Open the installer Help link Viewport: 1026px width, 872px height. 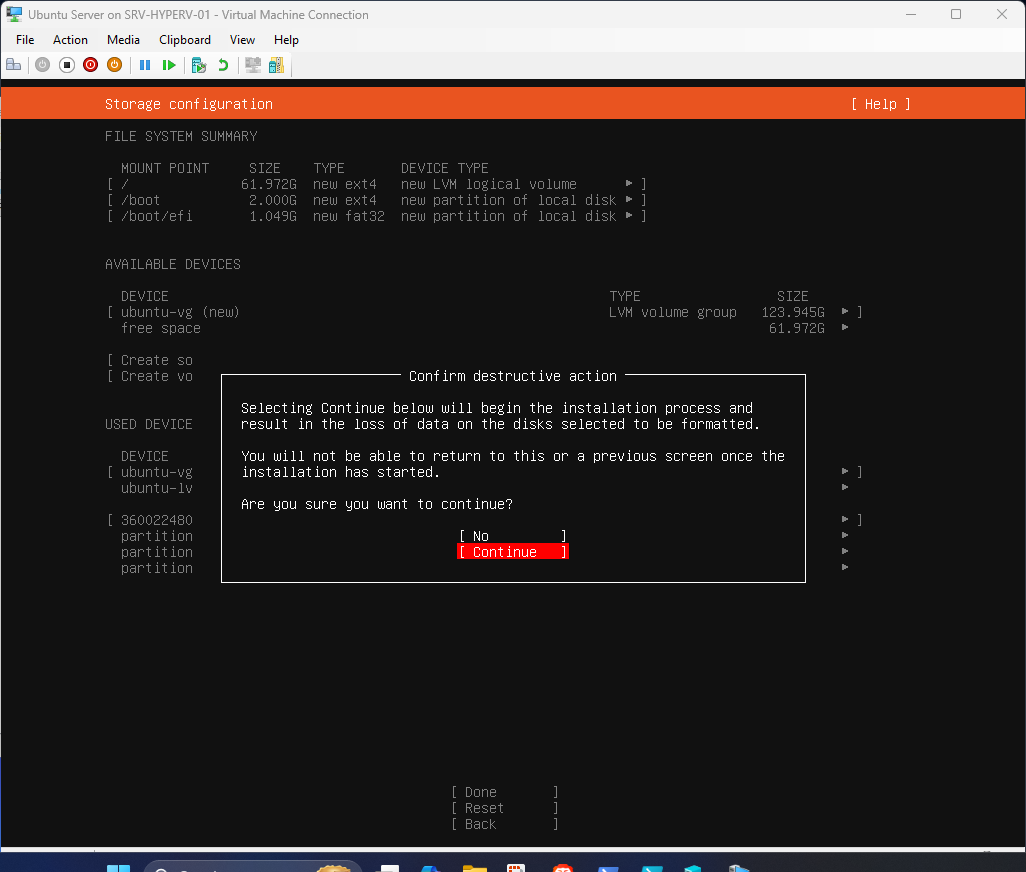(x=879, y=104)
